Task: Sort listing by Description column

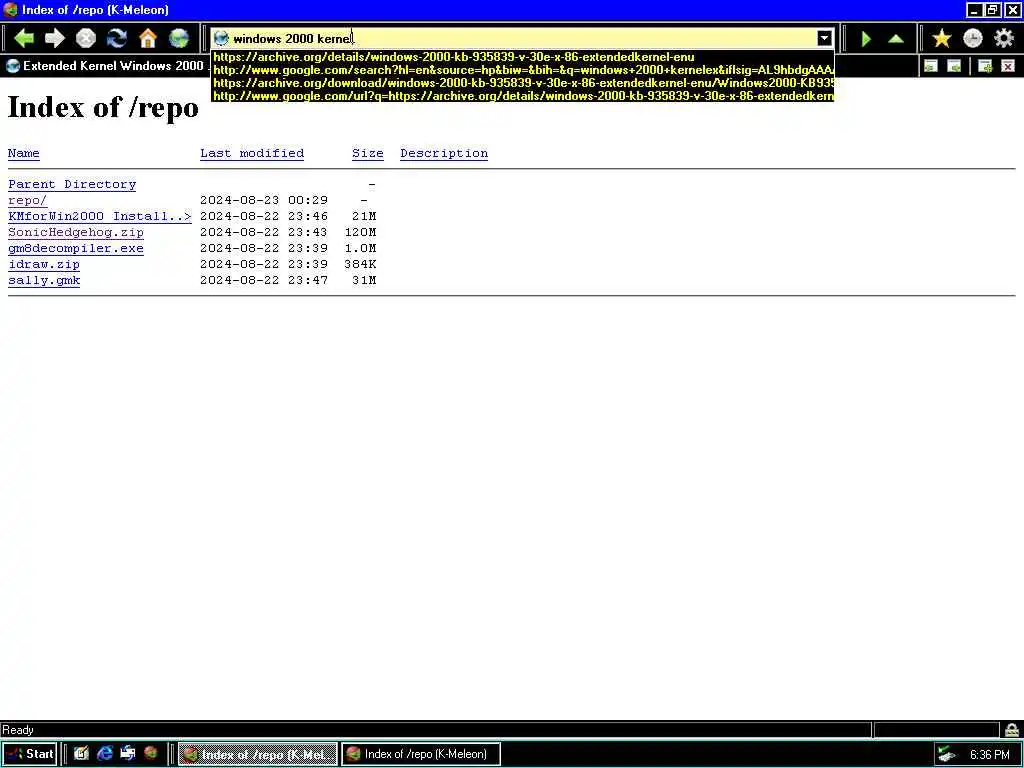Action: click(444, 153)
